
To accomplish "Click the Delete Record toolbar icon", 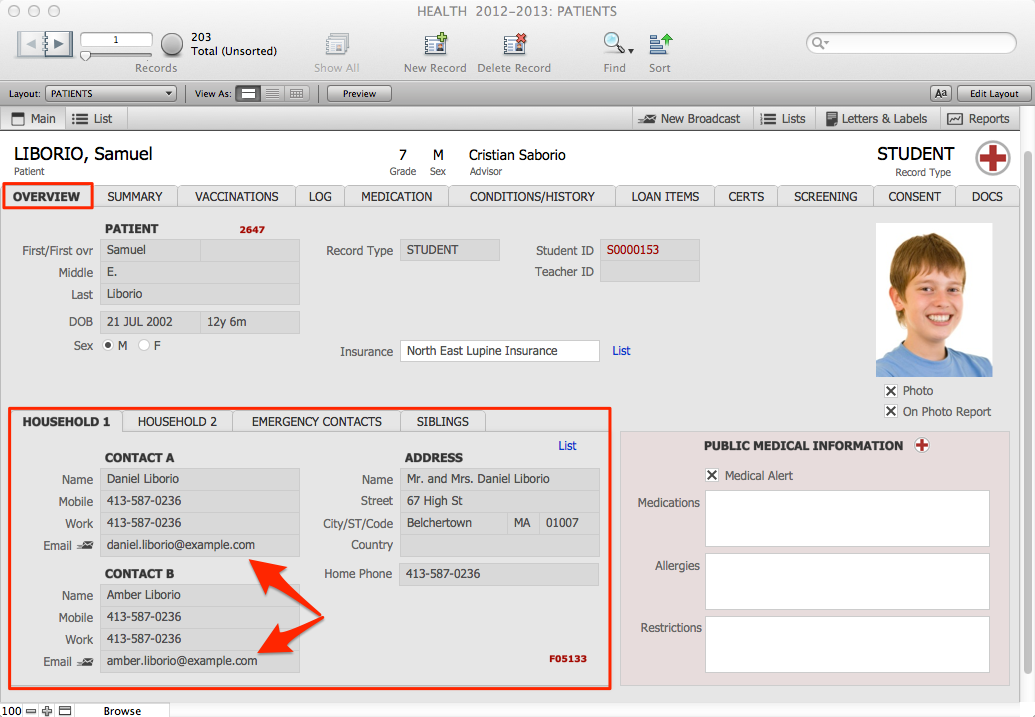I will tap(514, 44).
